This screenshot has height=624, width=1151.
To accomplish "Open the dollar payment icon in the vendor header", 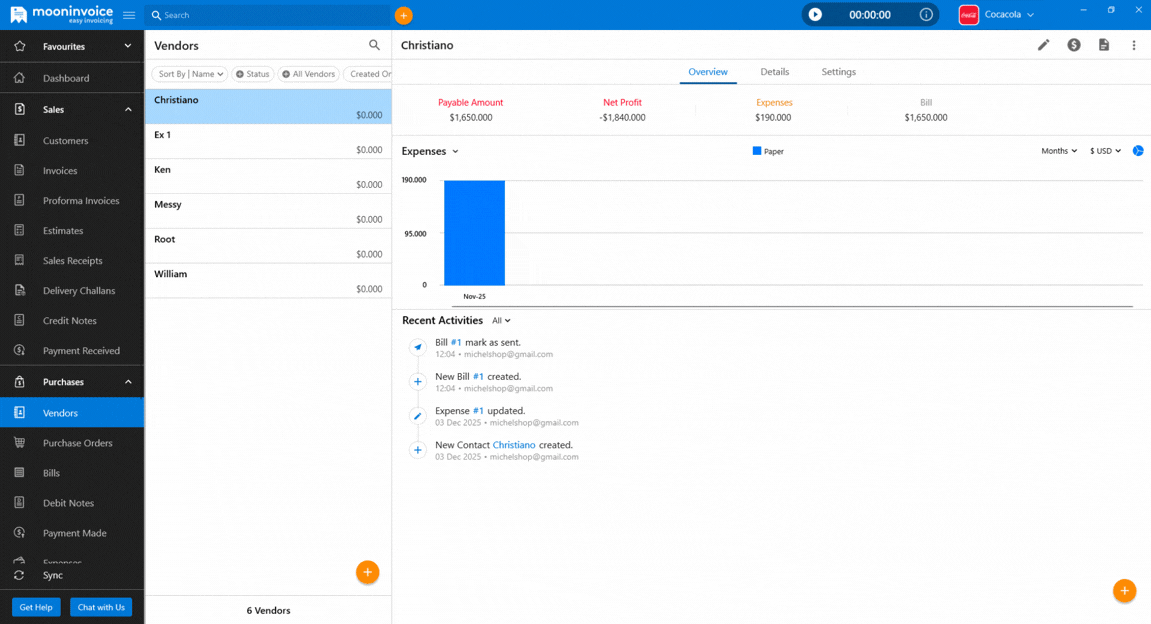I will [1074, 45].
